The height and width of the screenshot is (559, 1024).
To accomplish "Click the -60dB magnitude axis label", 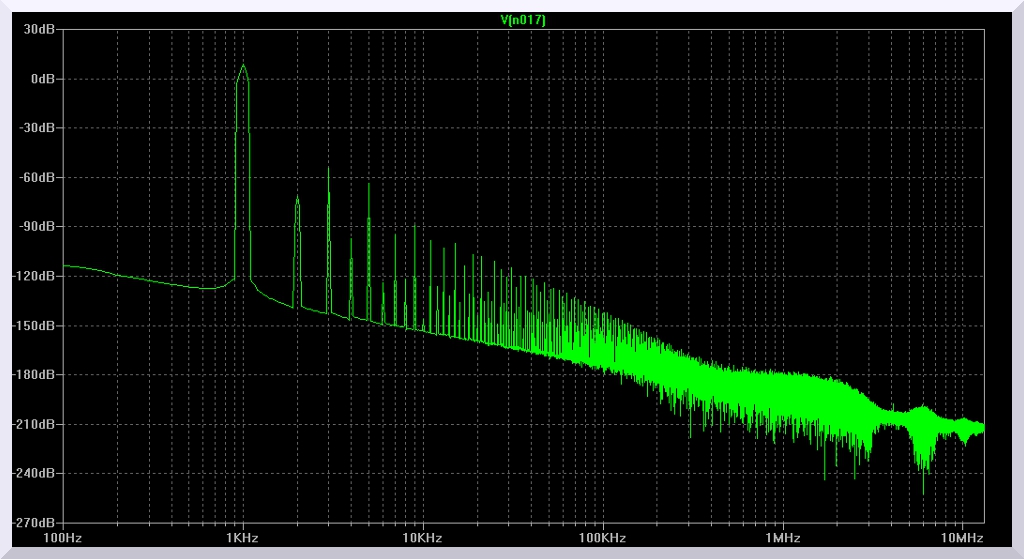I will coord(36,178).
